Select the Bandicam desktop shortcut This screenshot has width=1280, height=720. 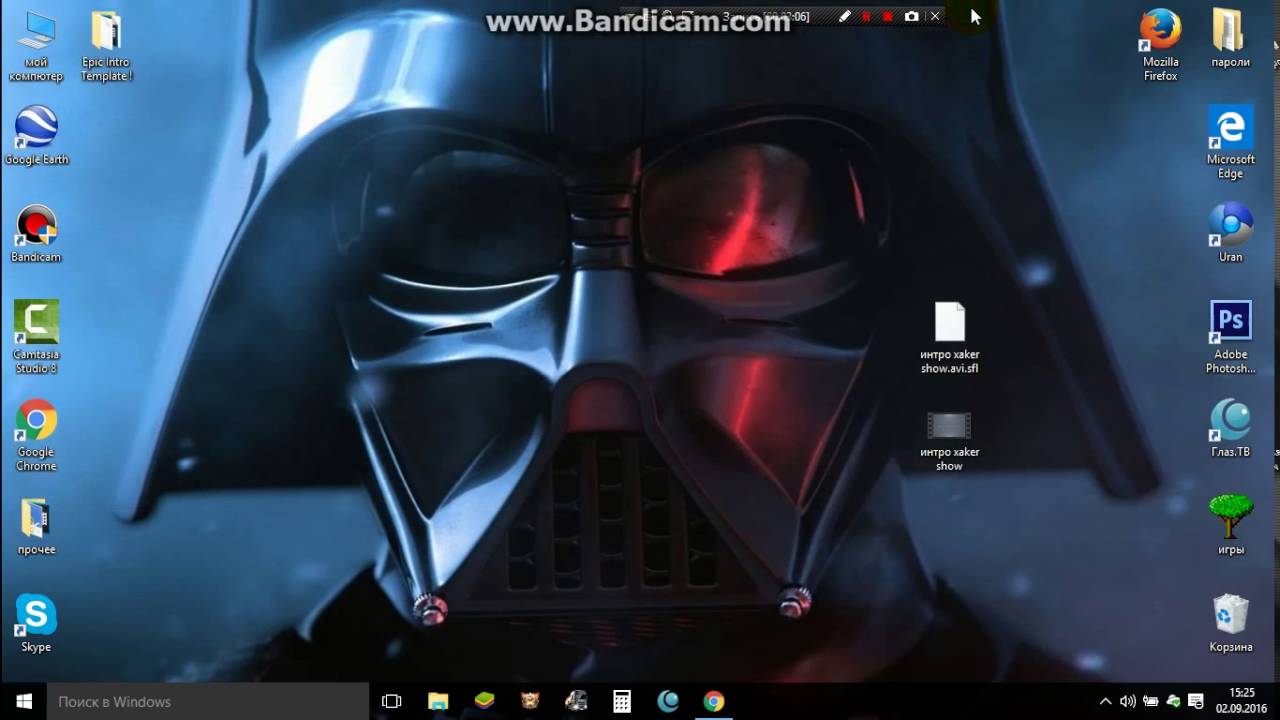pyautogui.click(x=36, y=235)
